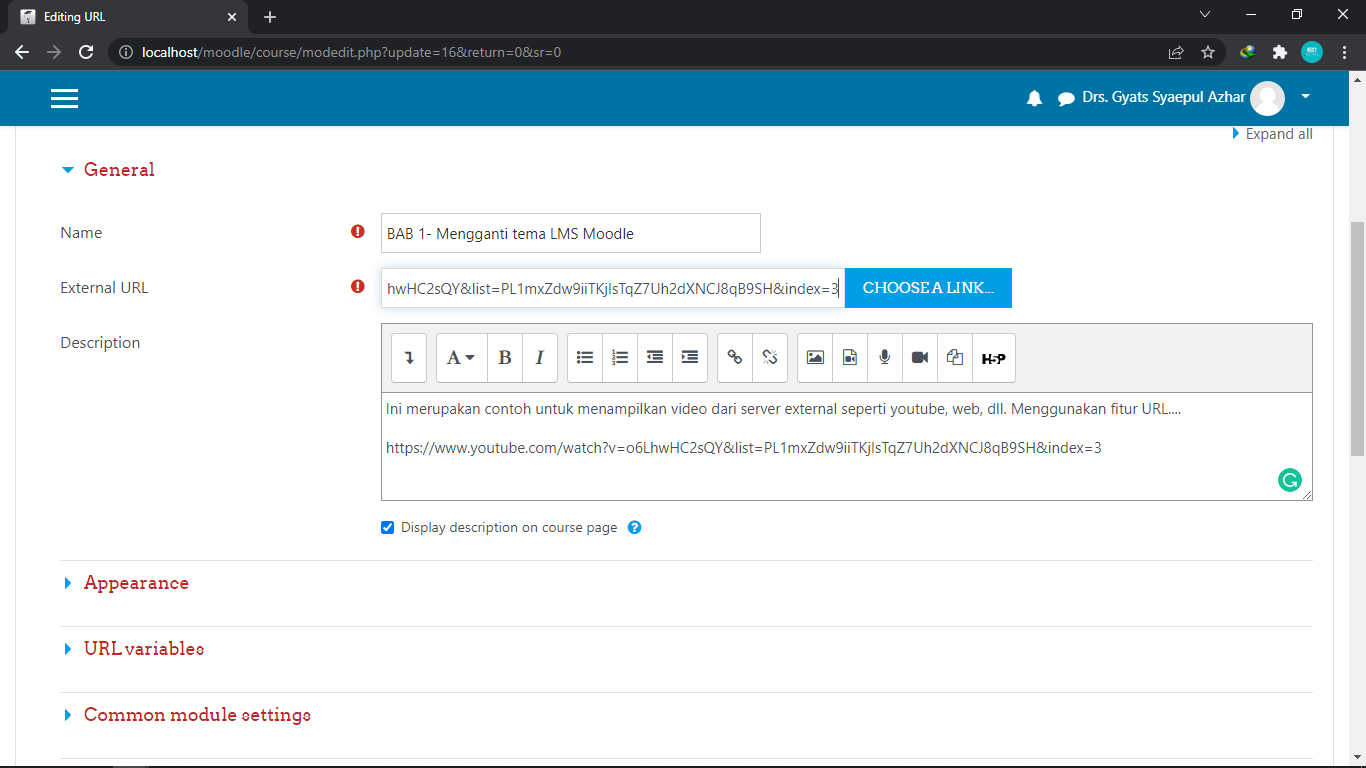Insert H5P content

994,358
